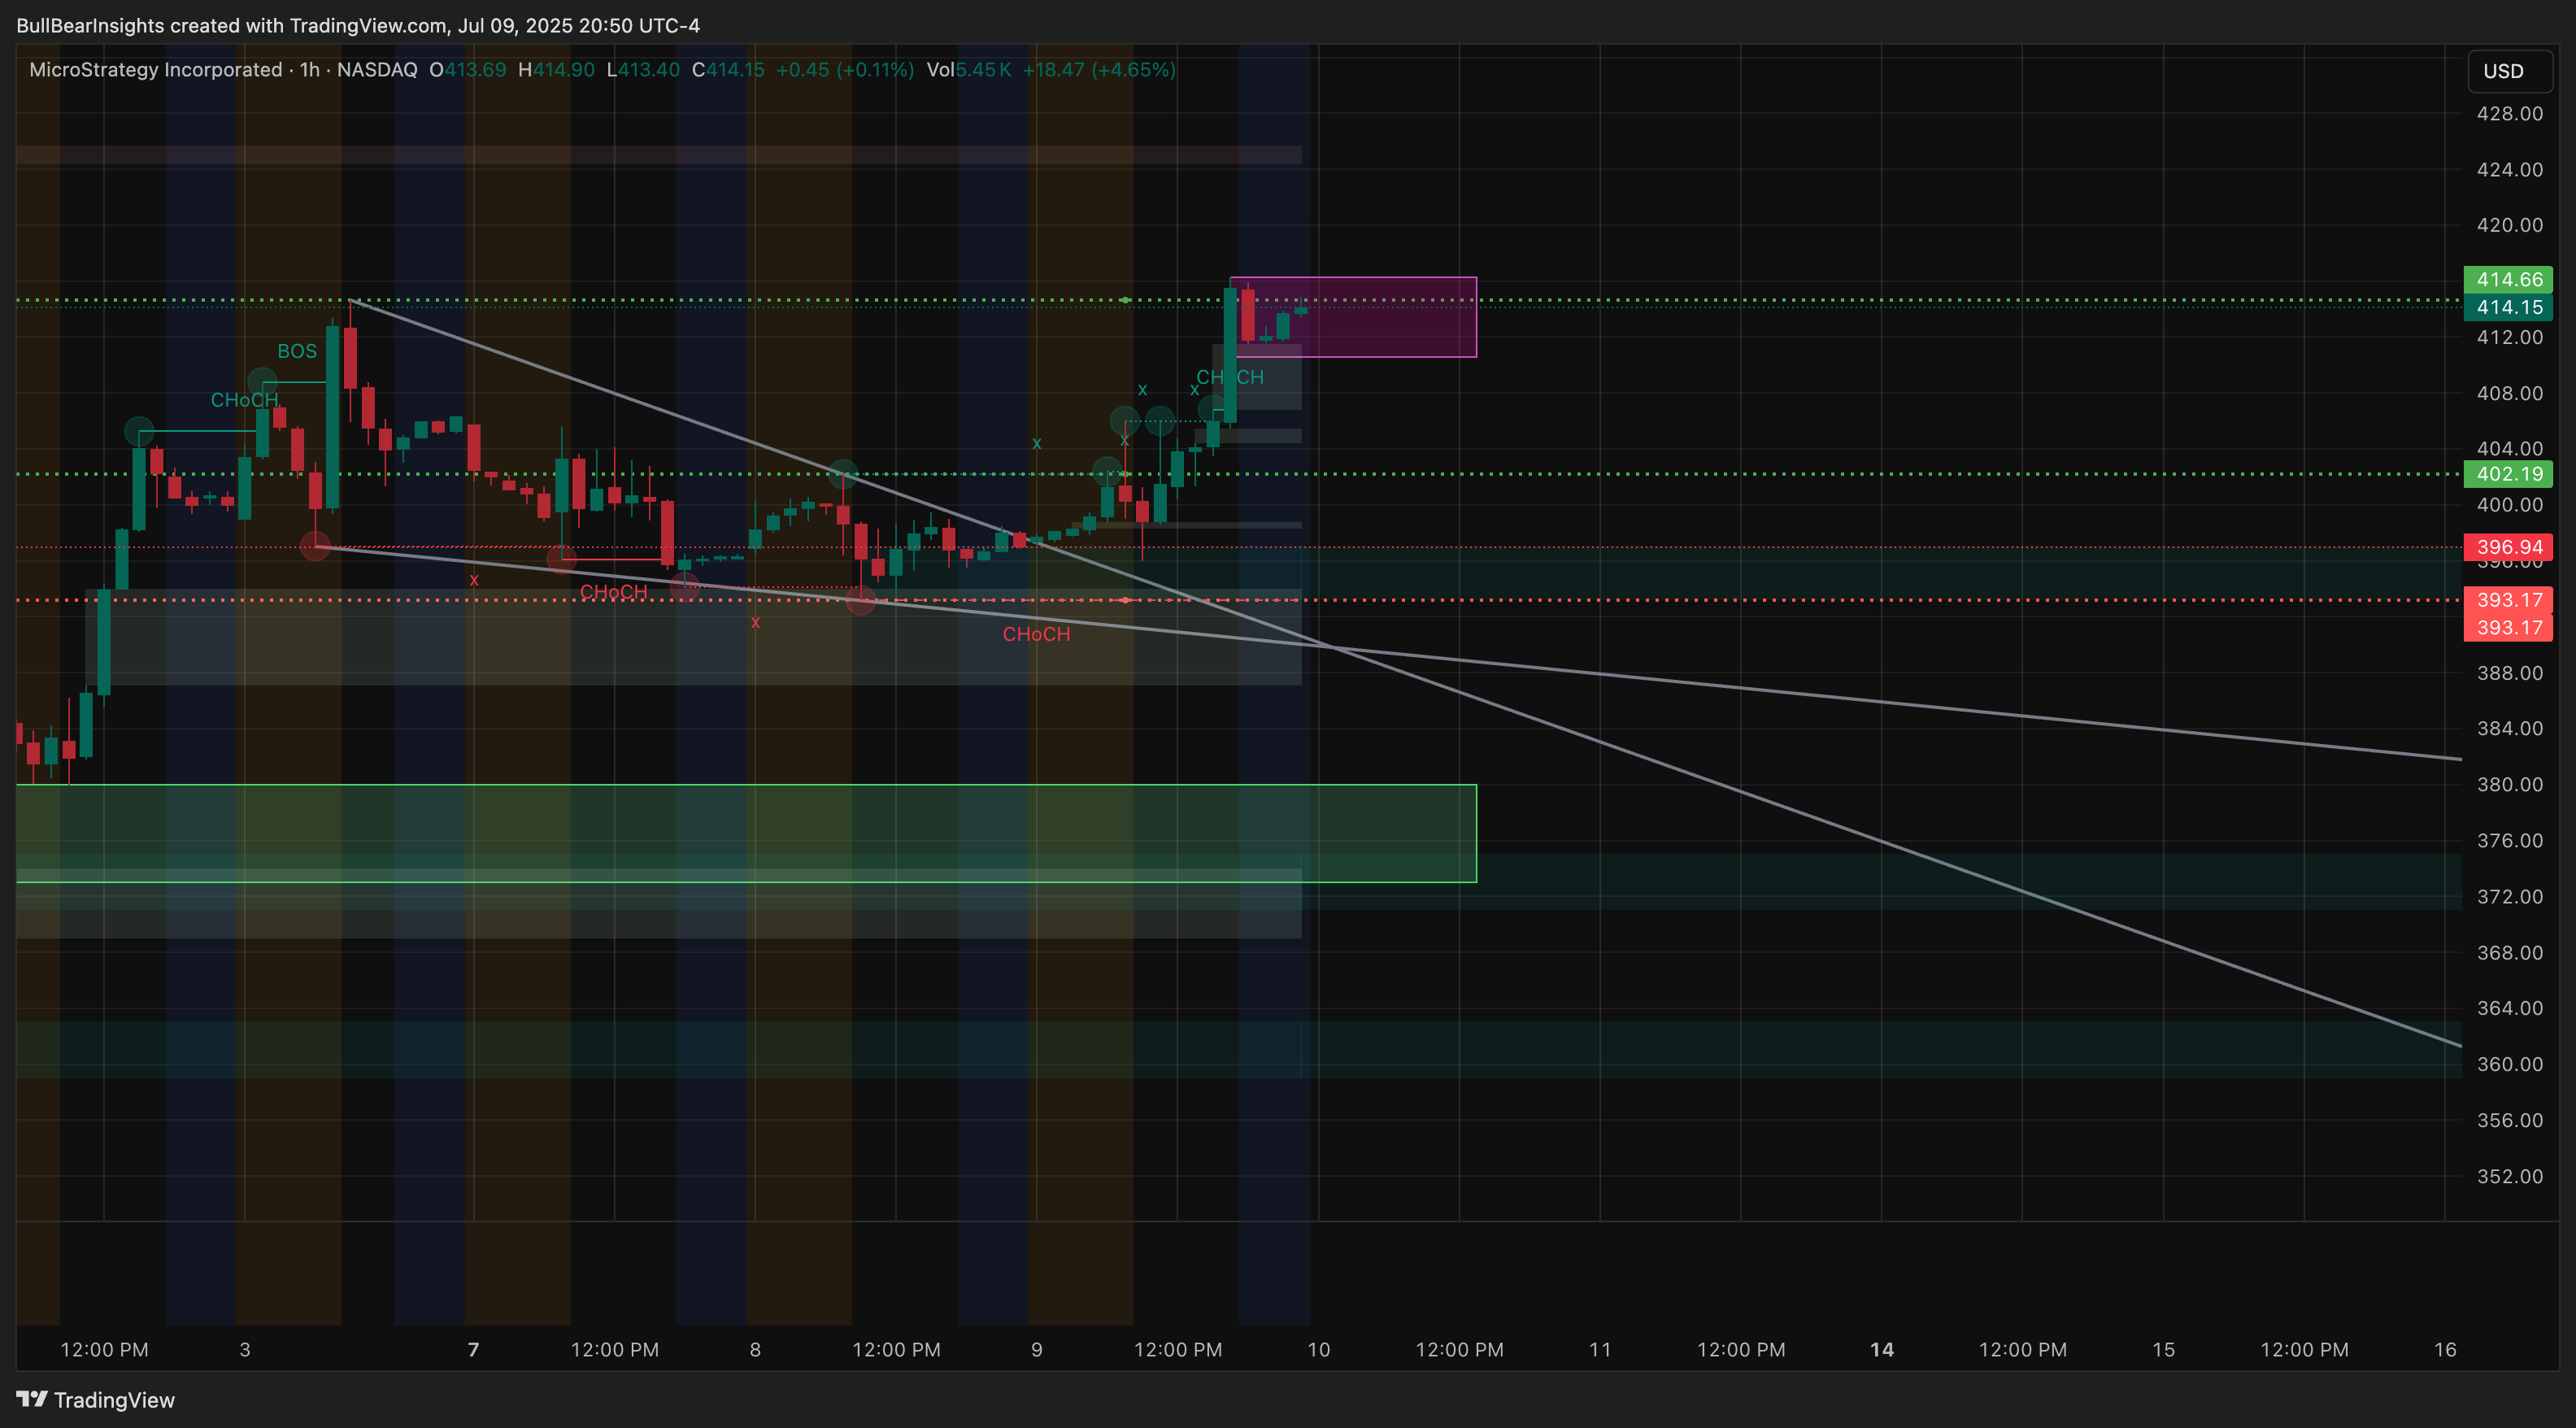Click the BullBearInsights attribution header text
The image size is (2576, 1428).
[x=358, y=25]
